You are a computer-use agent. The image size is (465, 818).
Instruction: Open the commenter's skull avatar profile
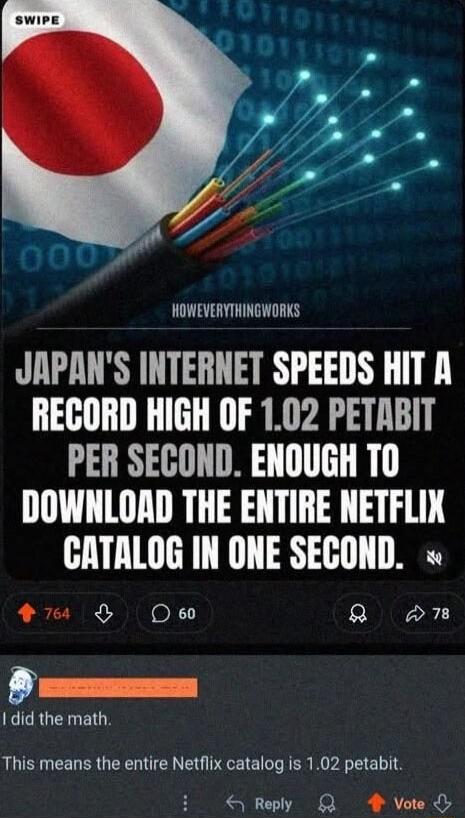pyautogui.click(x=20, y=687)
